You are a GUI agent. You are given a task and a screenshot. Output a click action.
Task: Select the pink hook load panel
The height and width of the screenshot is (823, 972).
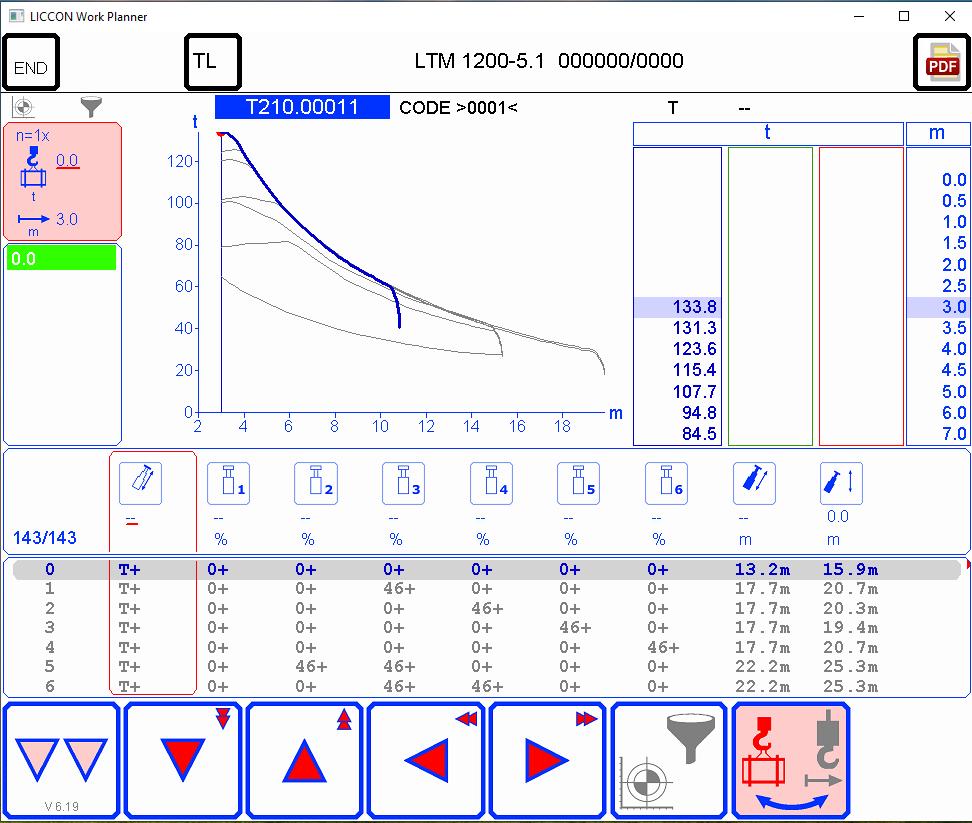point(62,181)
